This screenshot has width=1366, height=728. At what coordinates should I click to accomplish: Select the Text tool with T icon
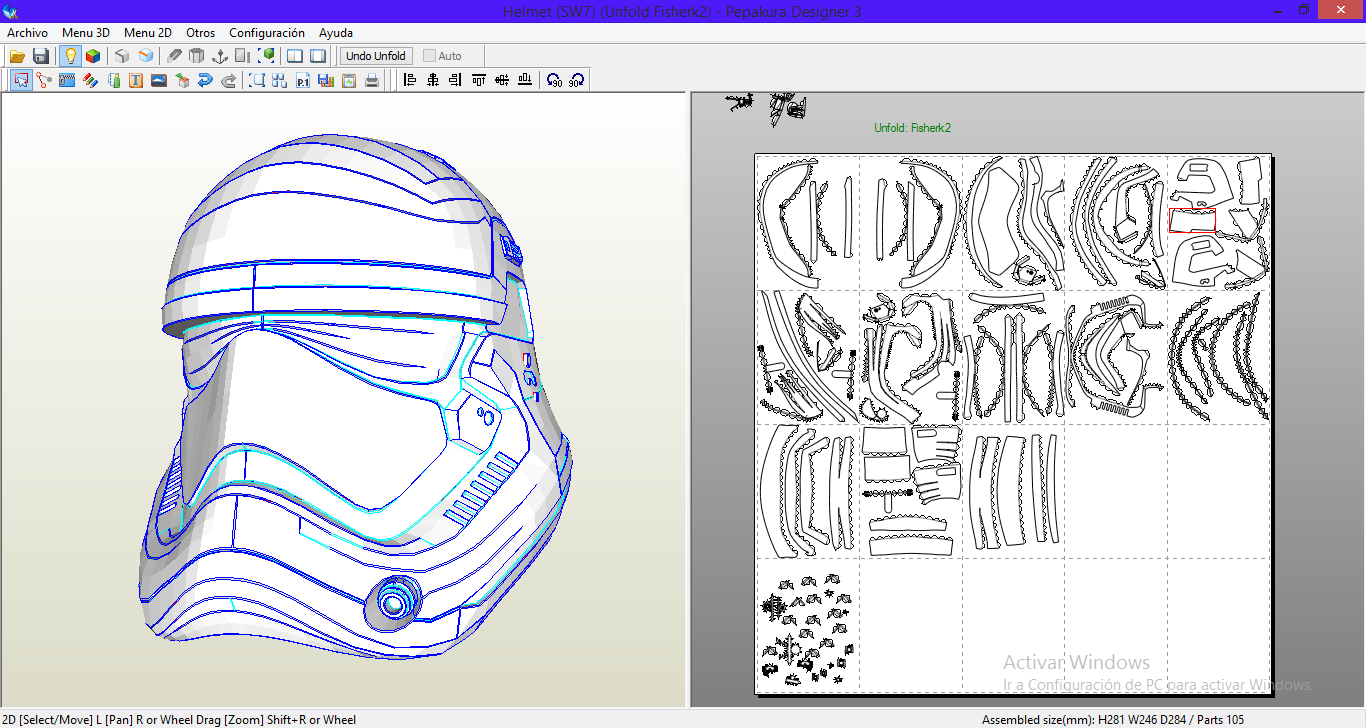136,81
